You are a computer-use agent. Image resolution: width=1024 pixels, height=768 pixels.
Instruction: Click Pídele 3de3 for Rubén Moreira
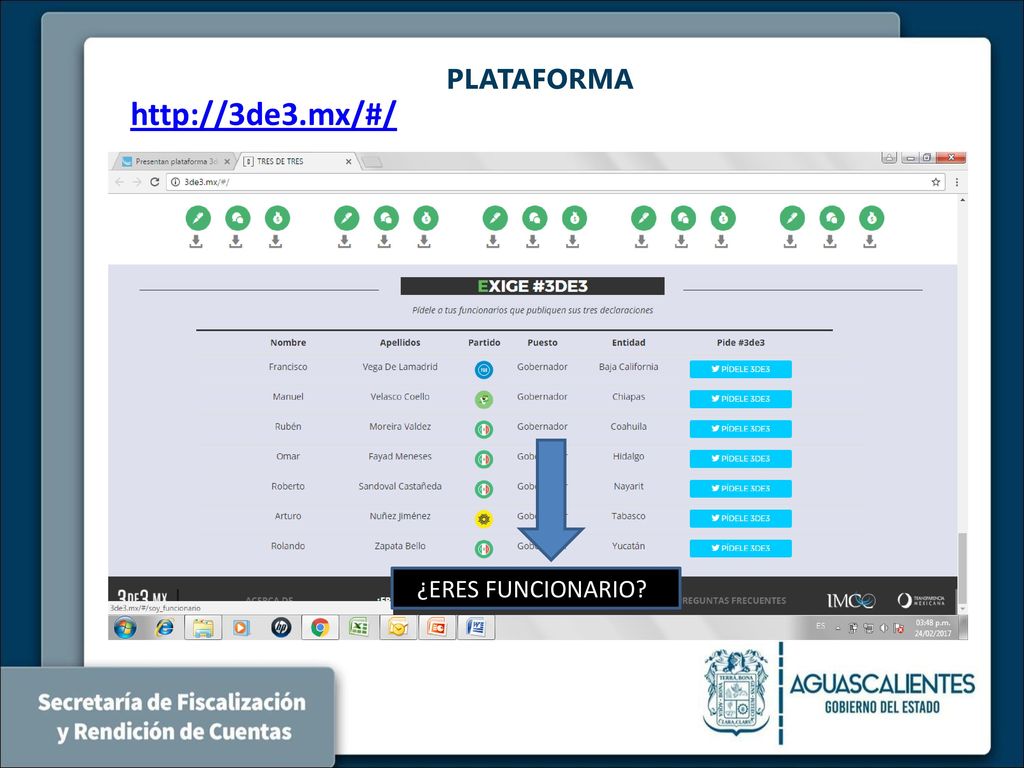tap(741, 429)
